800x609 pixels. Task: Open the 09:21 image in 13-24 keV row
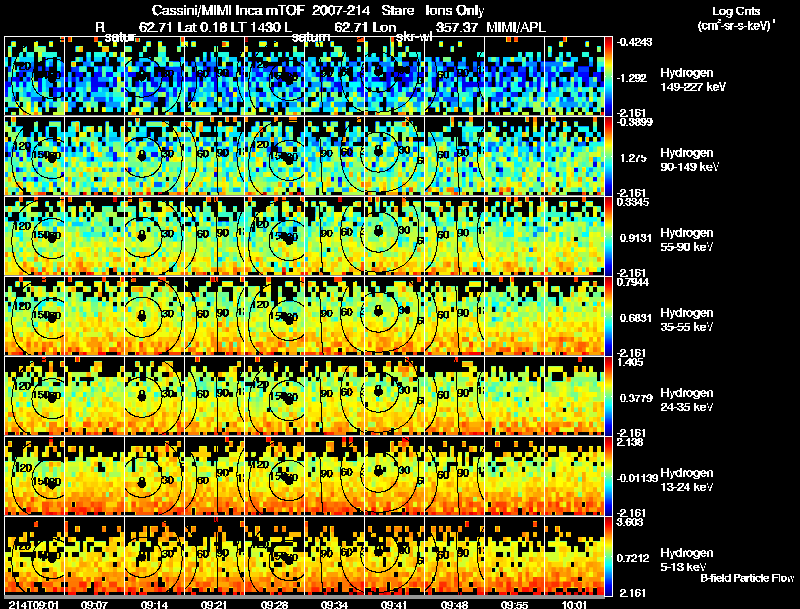215,476
